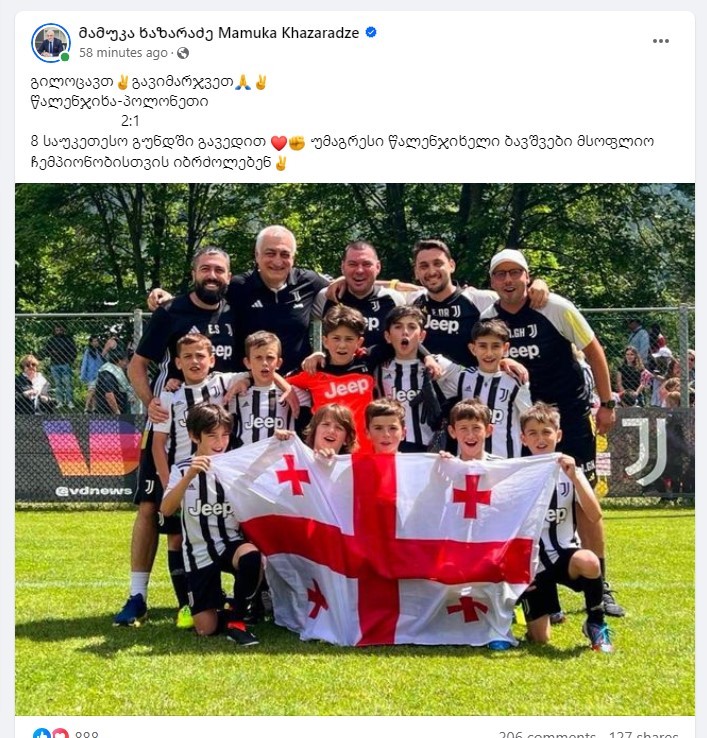Open the 206 comments link
Screen dimensions: 707x738
tap(547, 734)
